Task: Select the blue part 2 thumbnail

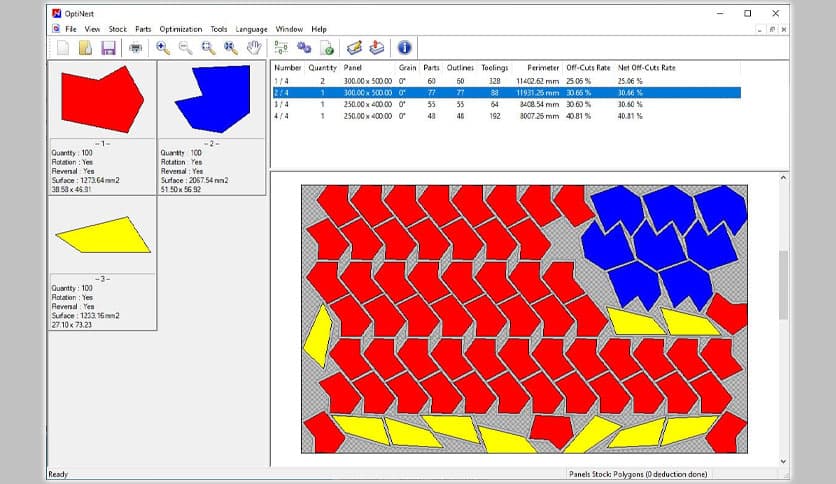Action: pos(210,100)
